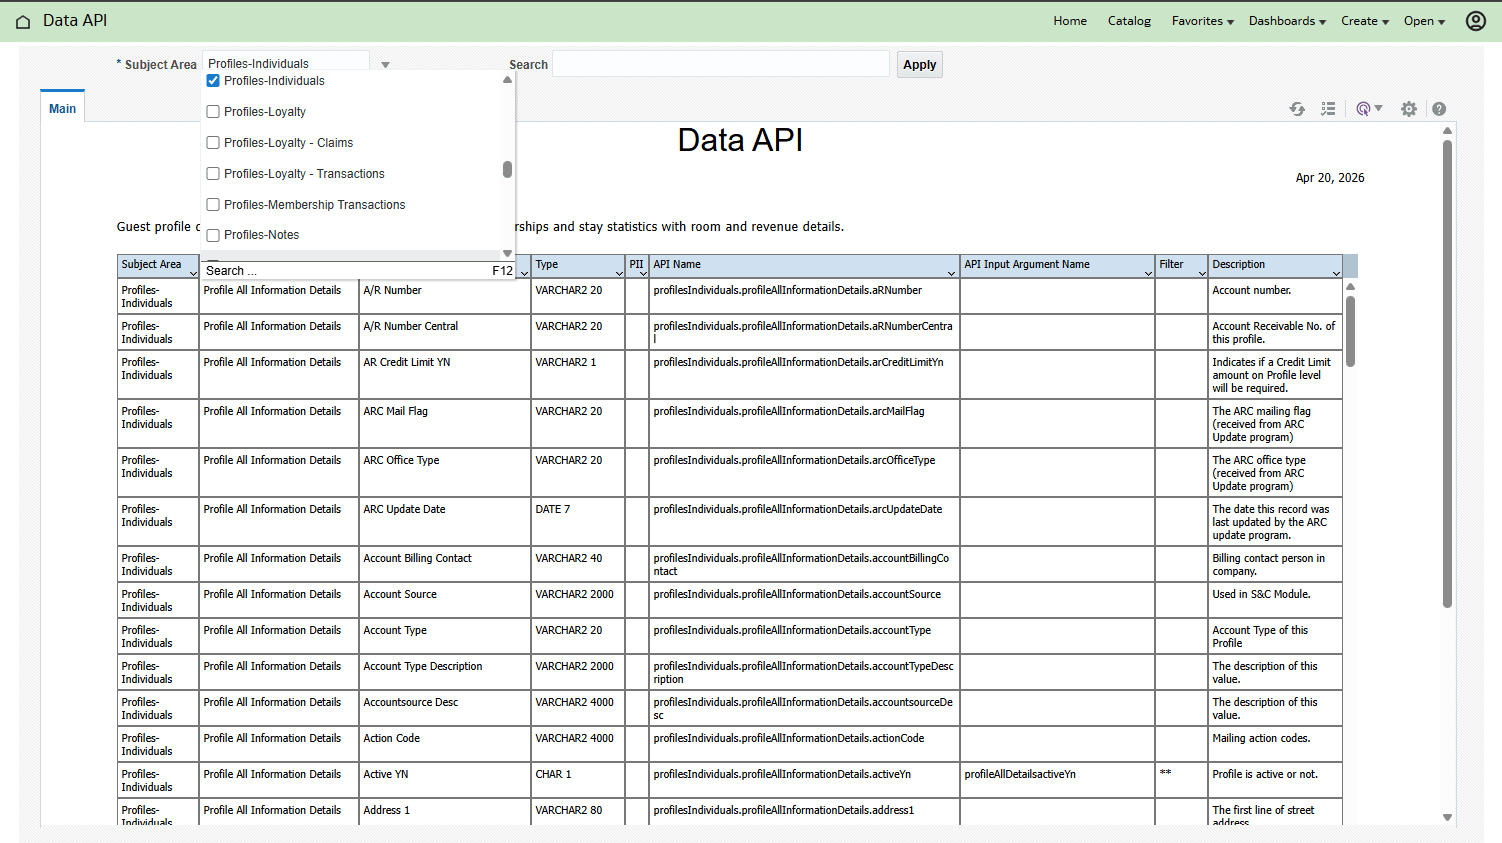The width and height of the screenshot is (1502, 843).
Task: Click the Used in S&C Module. description
Action: [x=1275, y=601]
